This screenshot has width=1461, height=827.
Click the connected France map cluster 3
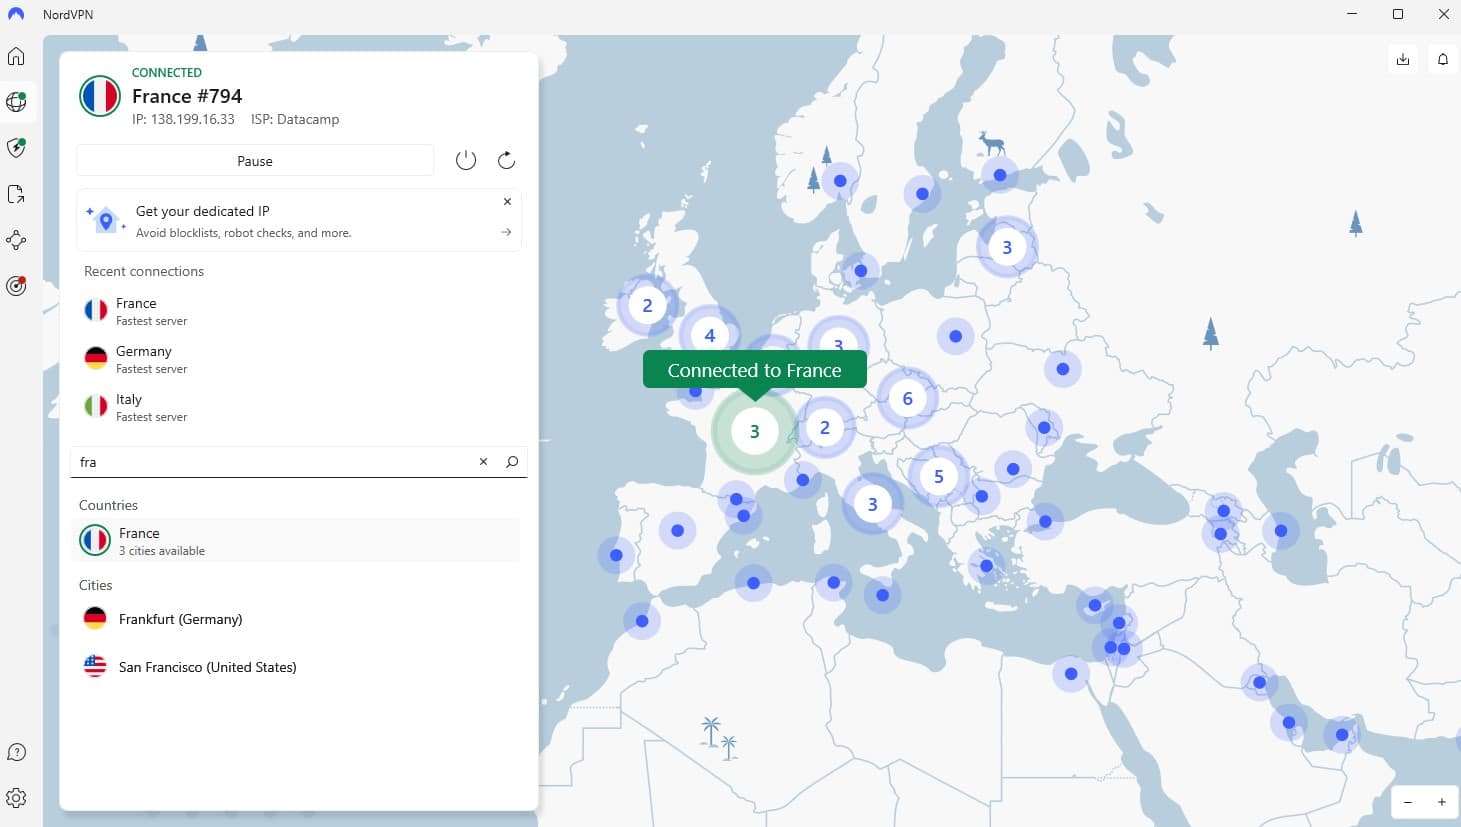pos(755,431)
